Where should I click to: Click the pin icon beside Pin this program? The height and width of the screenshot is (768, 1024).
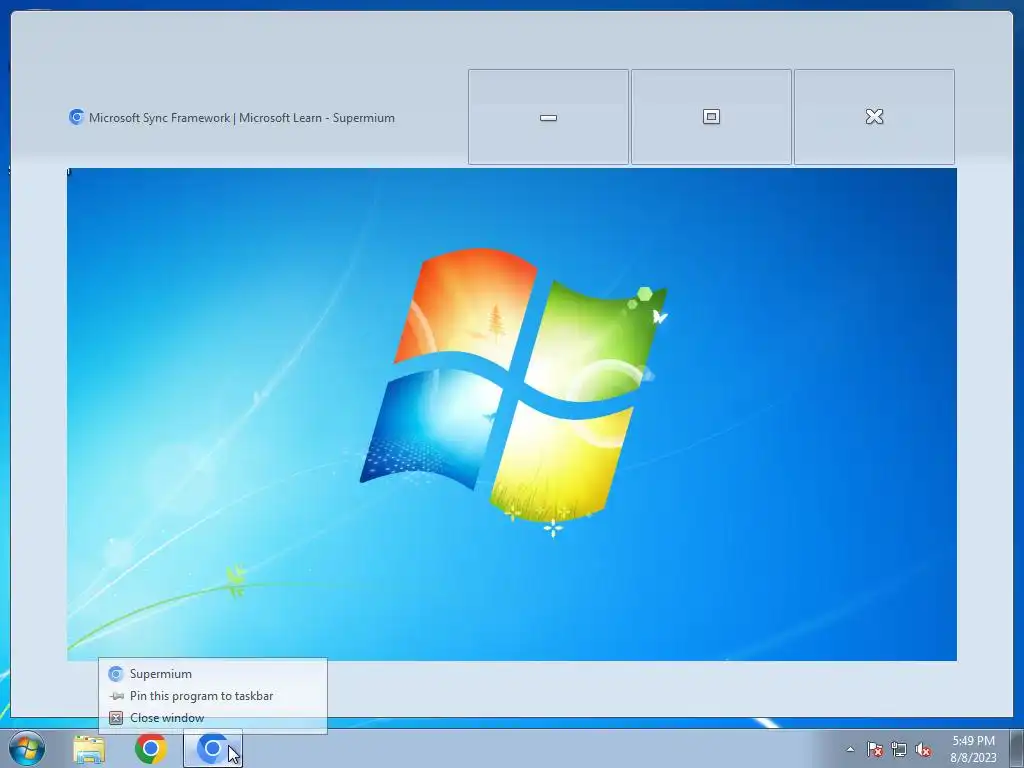tap(116, 696)
